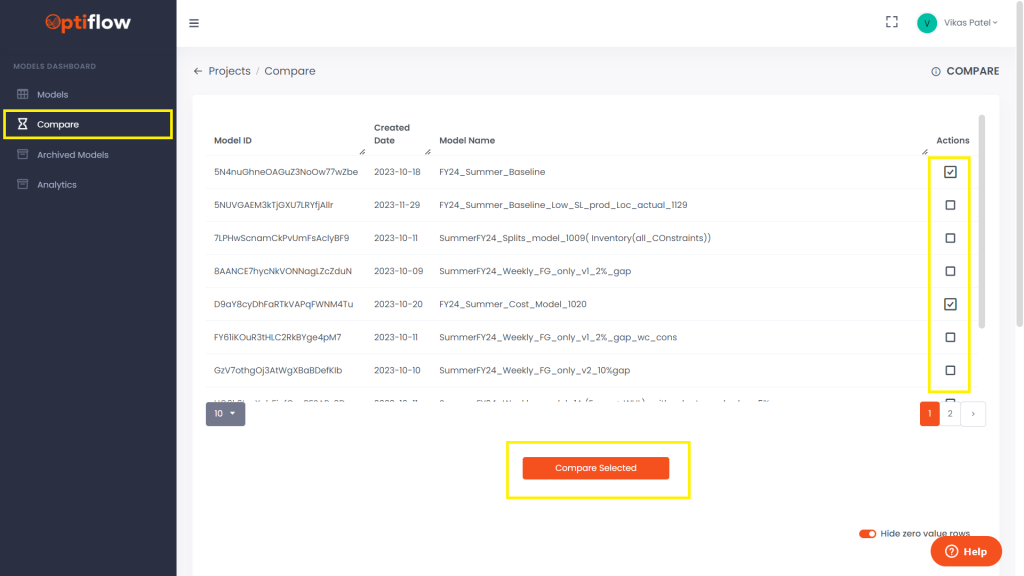Uncheck the FY24_Summer_Cost_Model_1020 checkbox
Image resolution: width=1024 pixels, height=576 pixels.
point(950,304)
